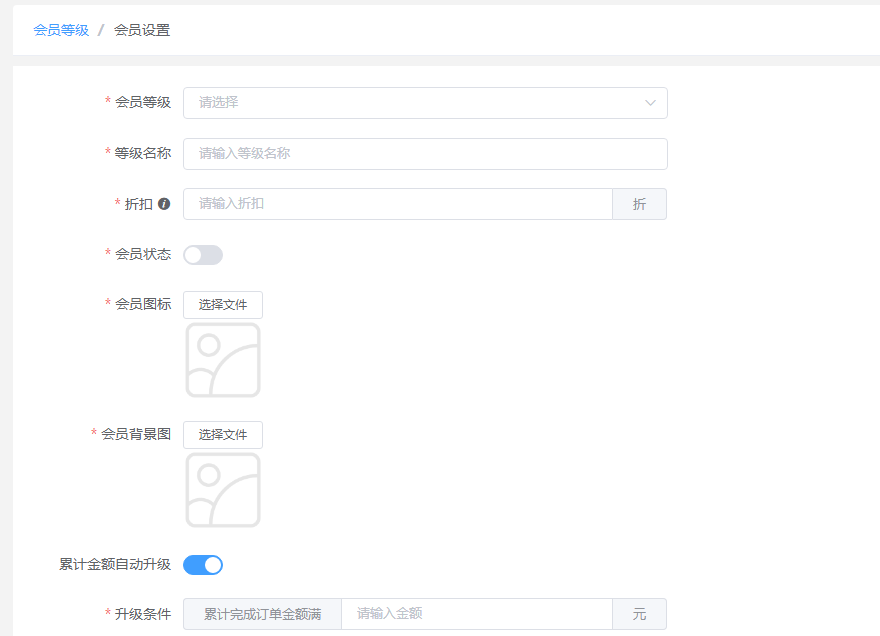The height and width of the screenshot is (636, 880).
Task: Open the 会员等级 breadcrumb link
Action: click(61, 30)
